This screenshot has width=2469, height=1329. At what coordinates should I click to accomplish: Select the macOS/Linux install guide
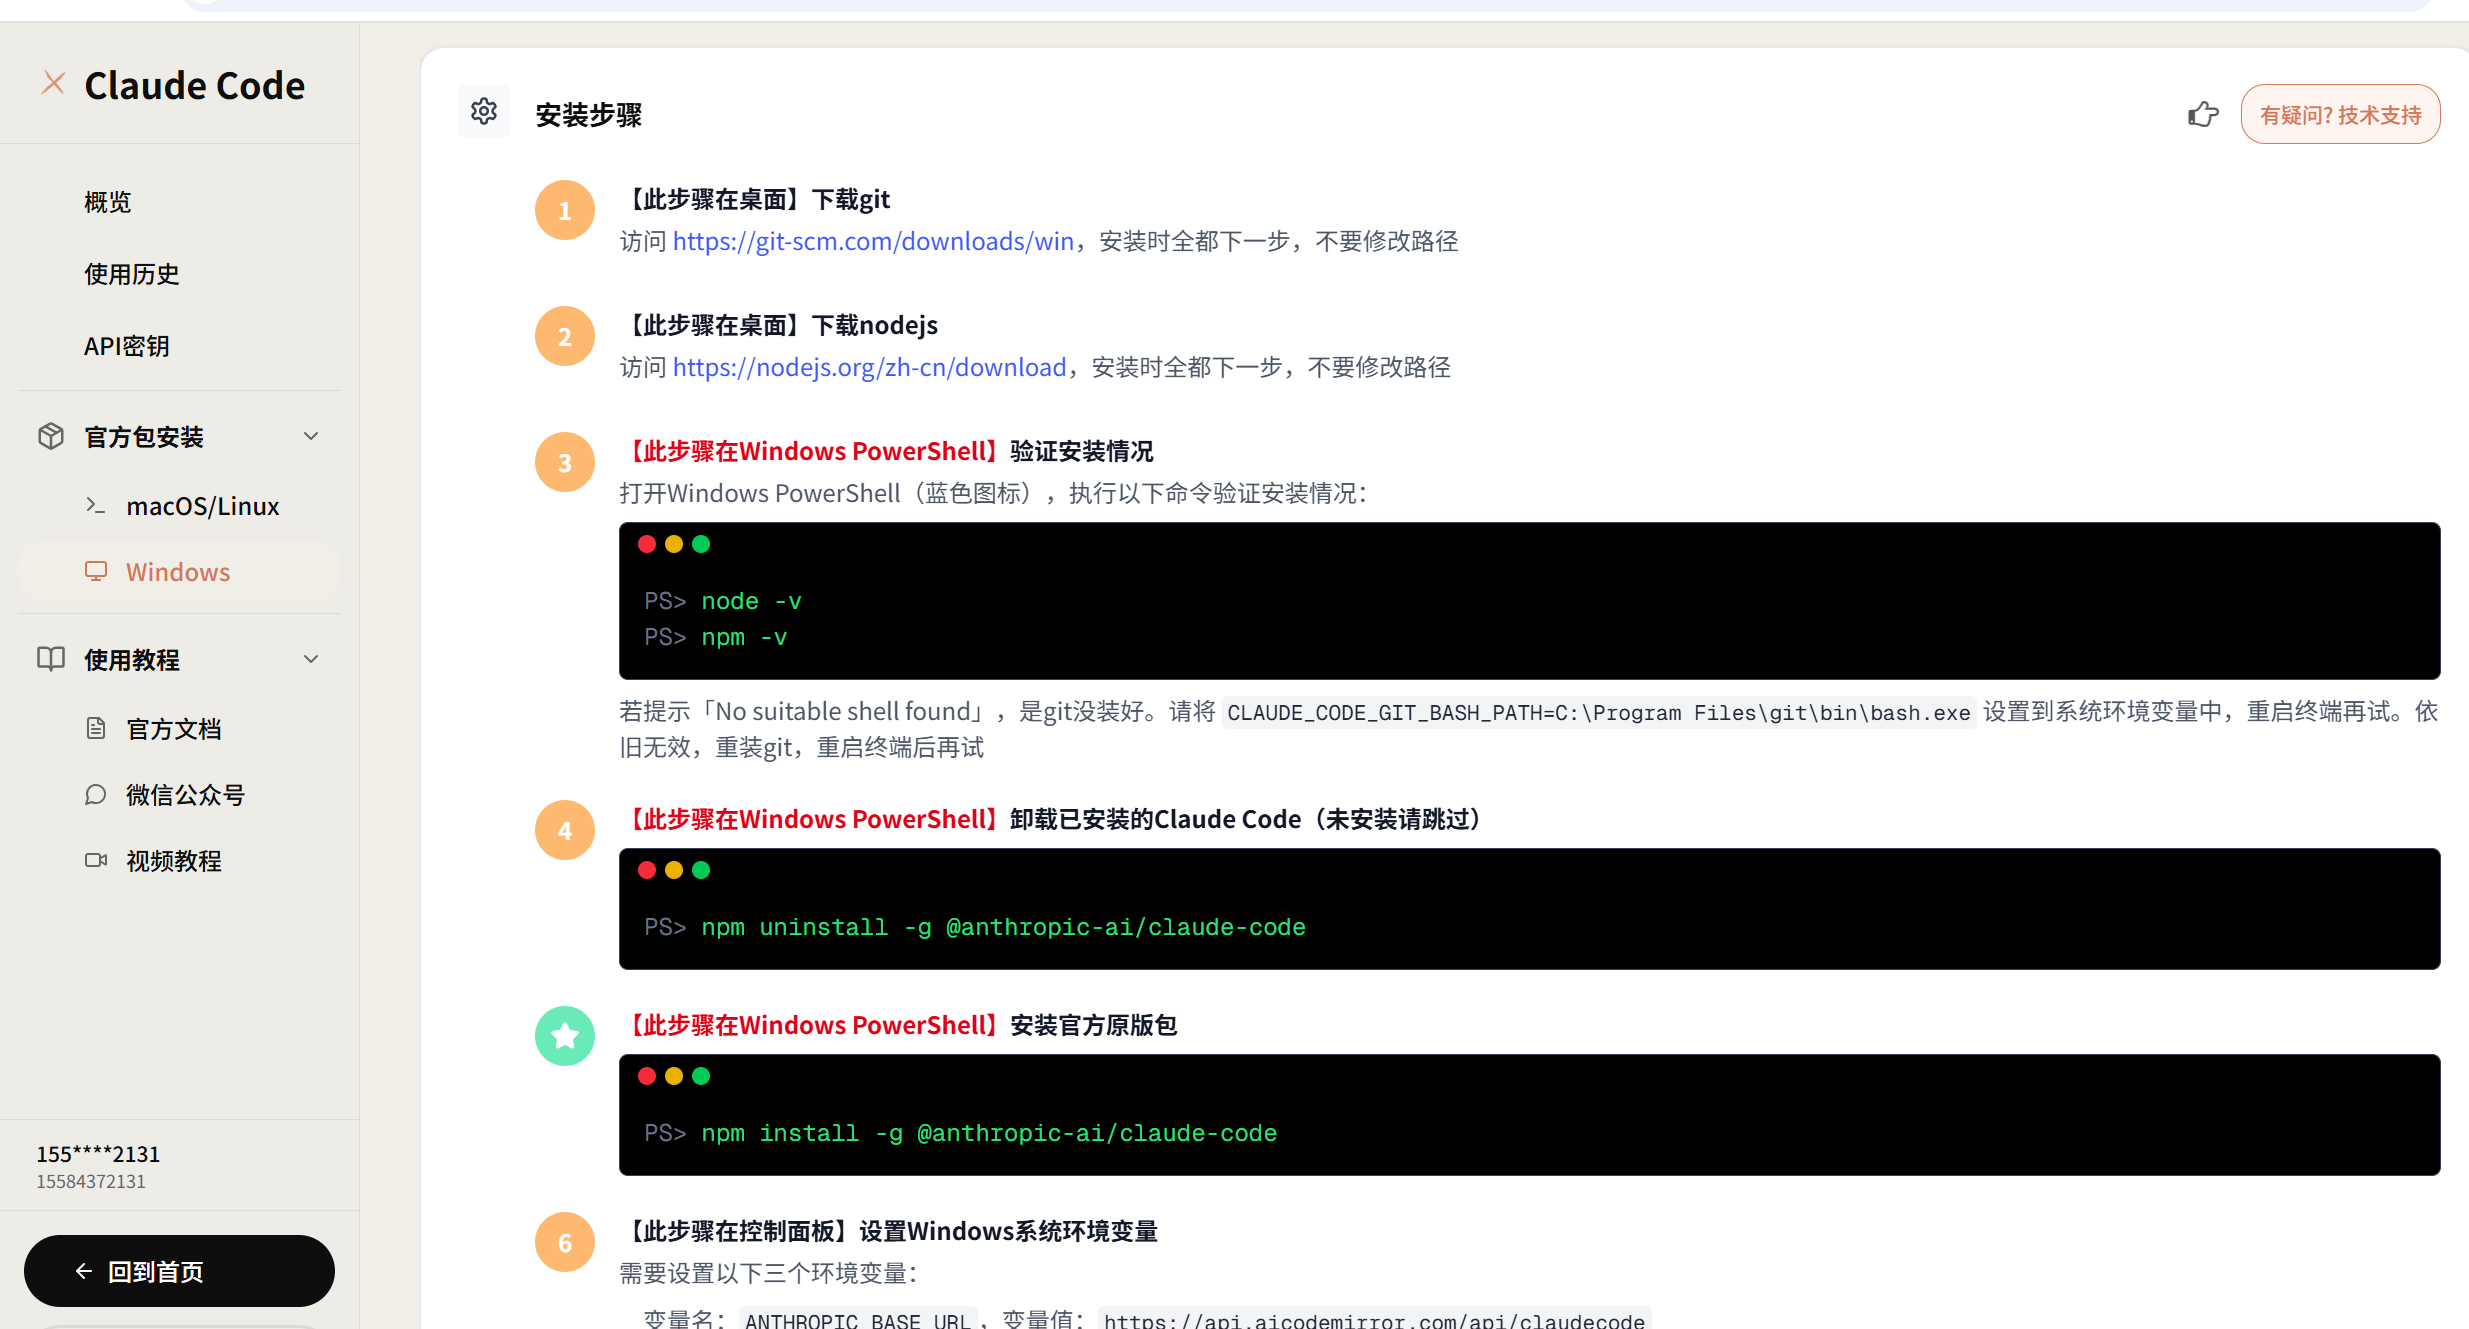pos(203,506)
